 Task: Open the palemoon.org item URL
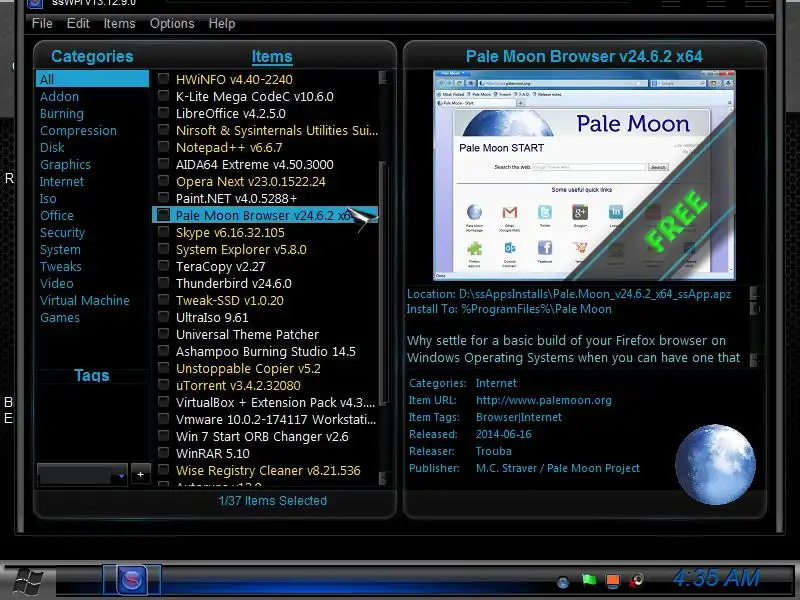point(543,400)
